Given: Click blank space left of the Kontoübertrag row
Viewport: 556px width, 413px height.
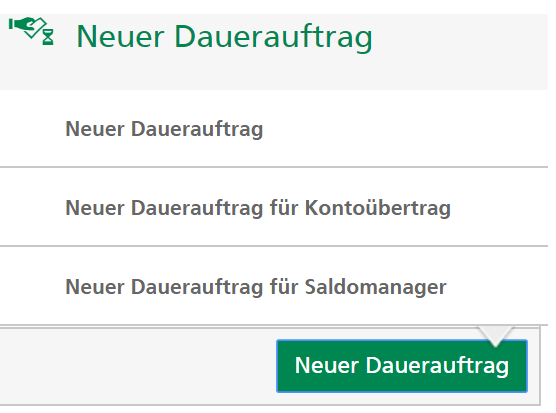Looking at the screenshot, I should tap(33, 207).
